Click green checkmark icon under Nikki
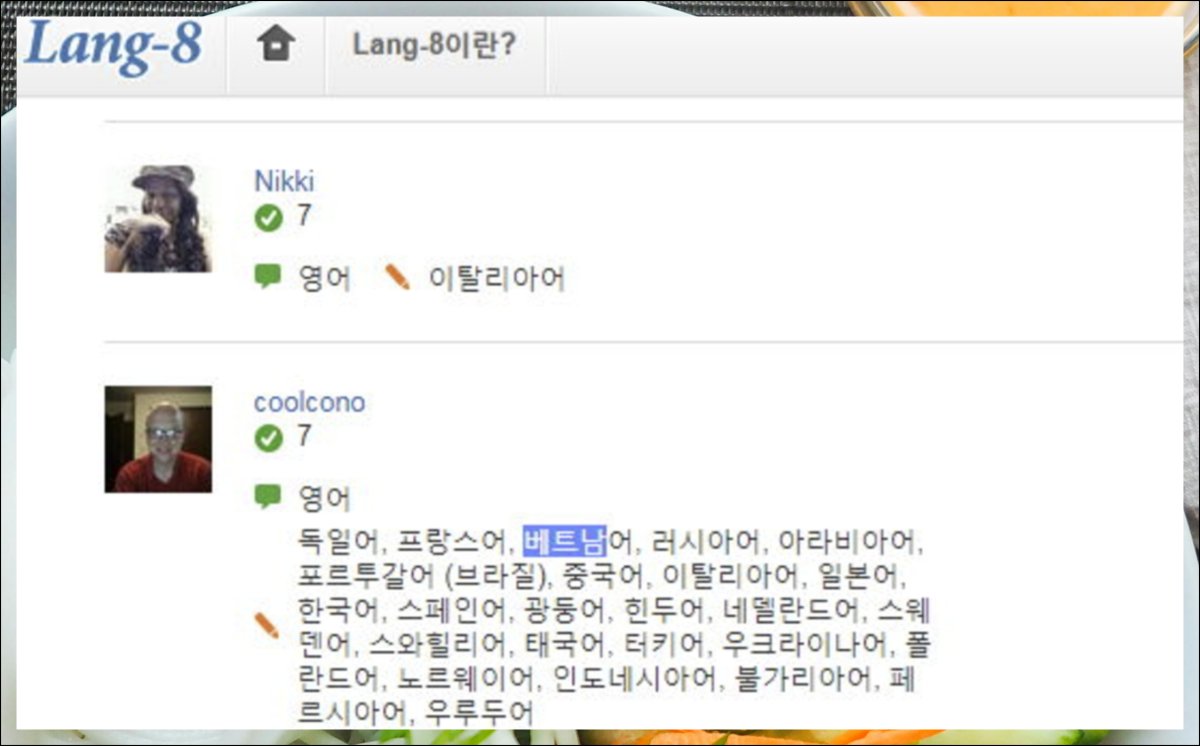 point(269,217)
